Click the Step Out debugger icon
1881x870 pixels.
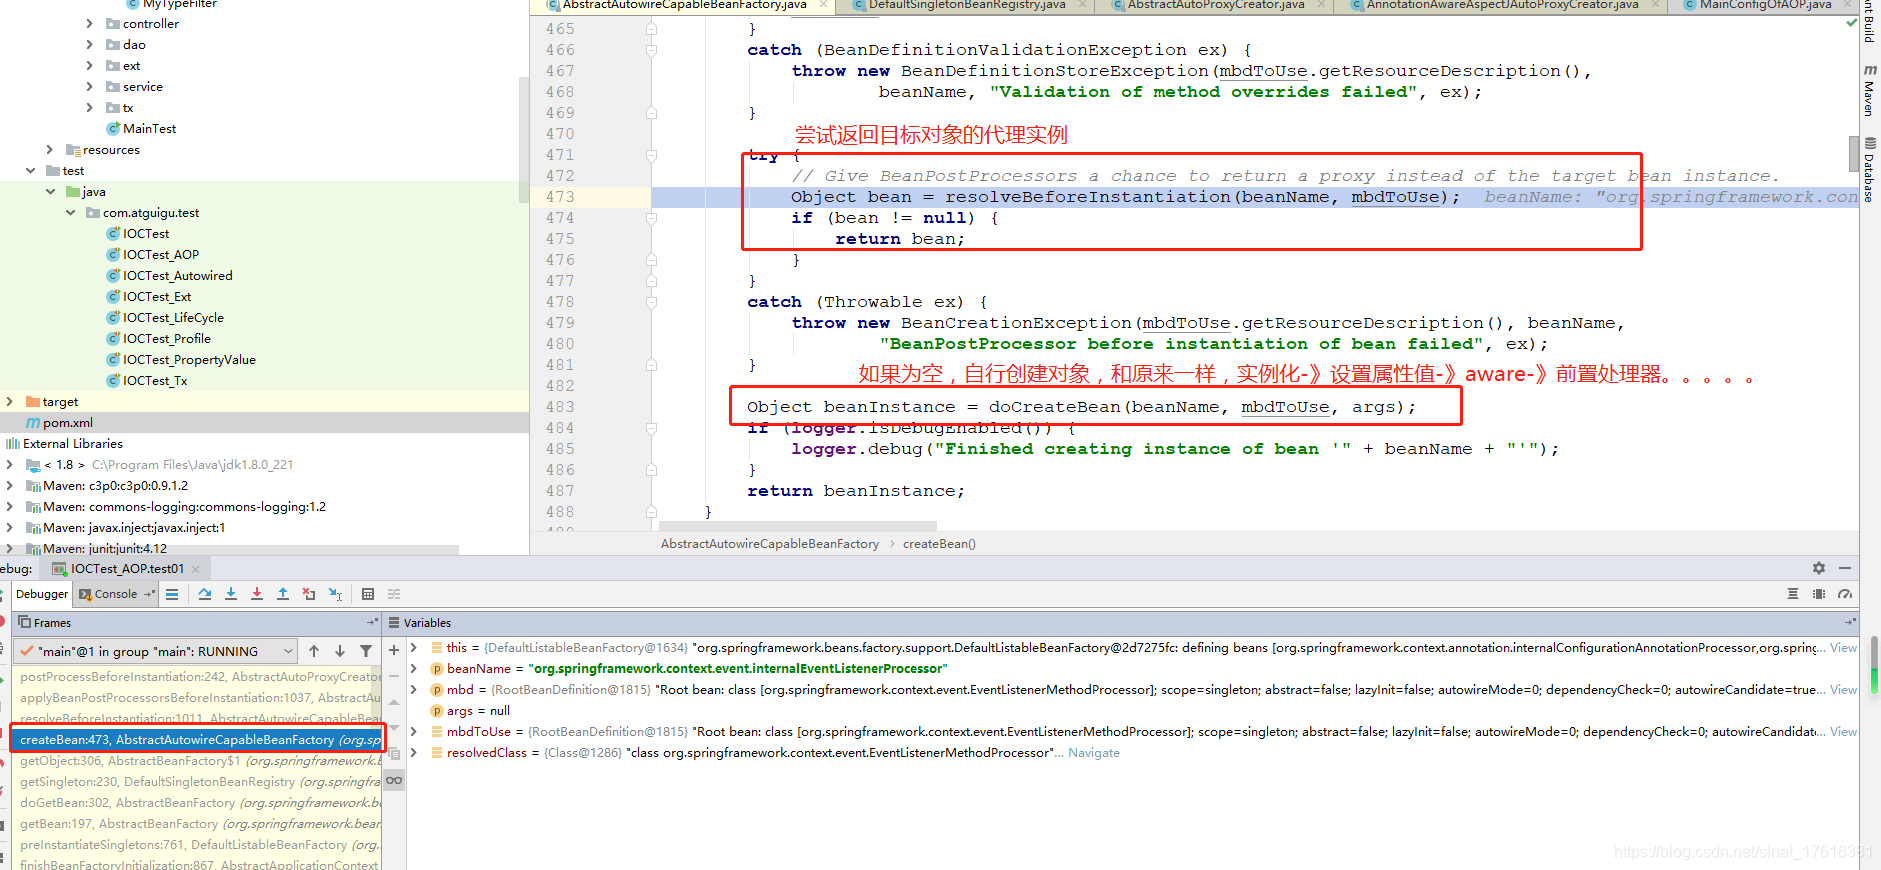click(283, 594)
